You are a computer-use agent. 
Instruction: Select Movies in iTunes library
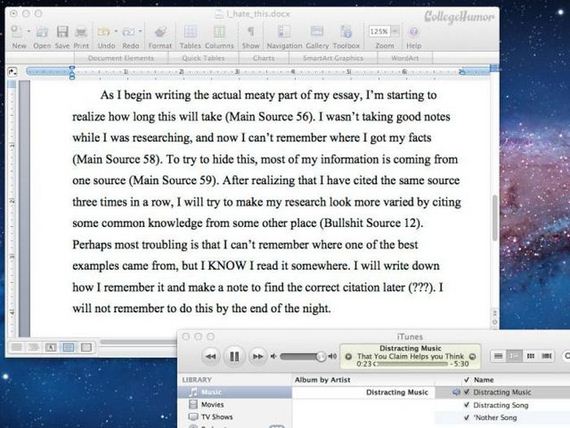click(235, 404)
